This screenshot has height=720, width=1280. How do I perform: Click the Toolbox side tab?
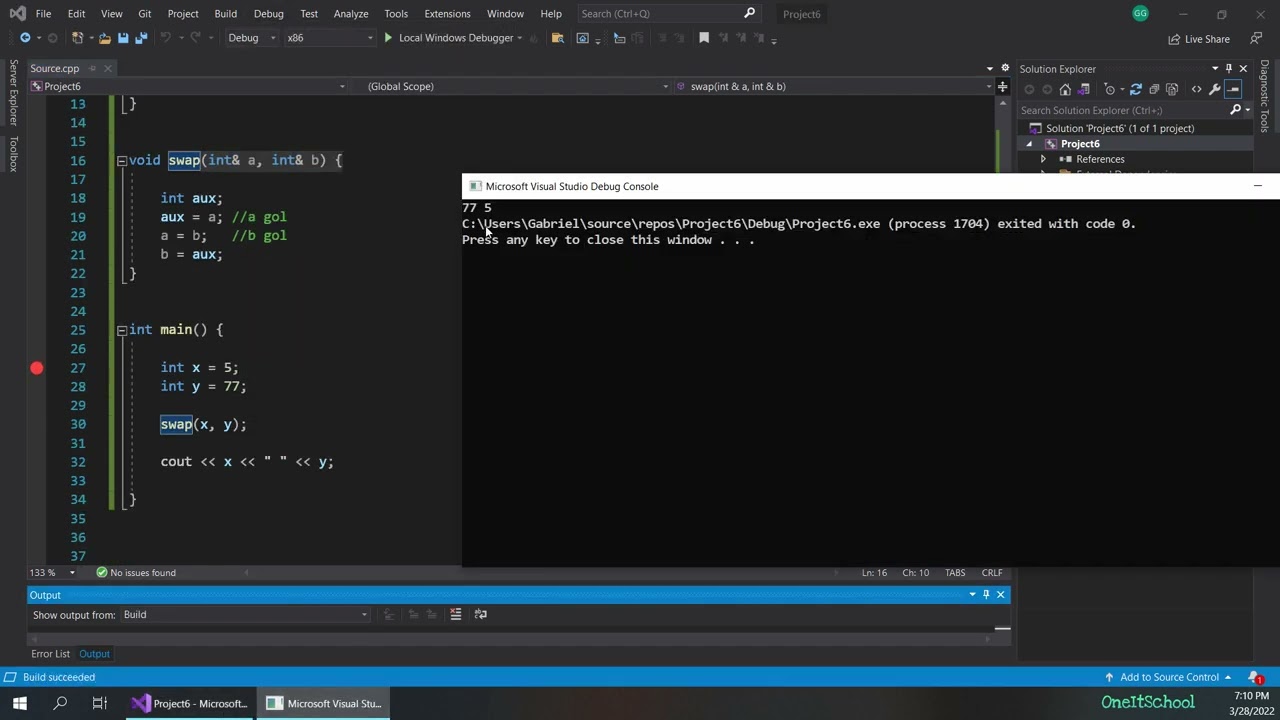pyautogui.click(x=13, y=153)
